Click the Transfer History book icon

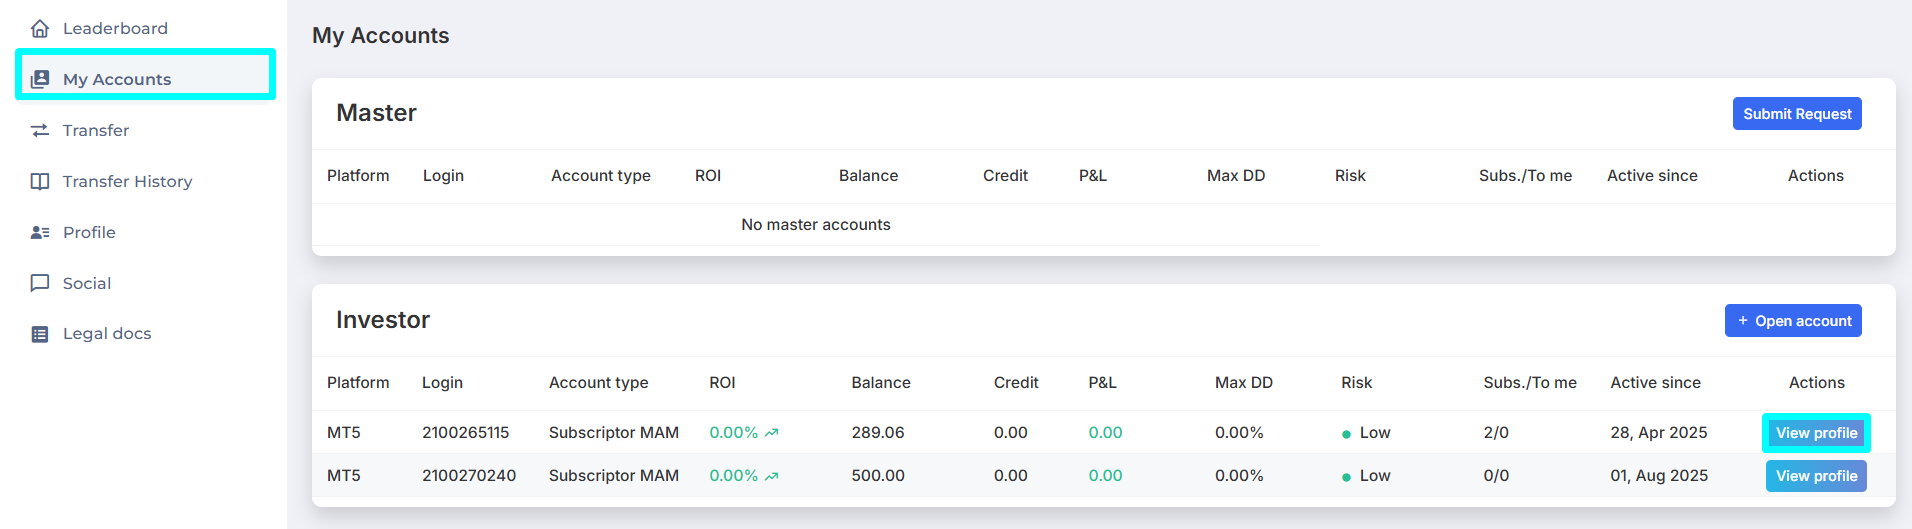pos(40,182)
